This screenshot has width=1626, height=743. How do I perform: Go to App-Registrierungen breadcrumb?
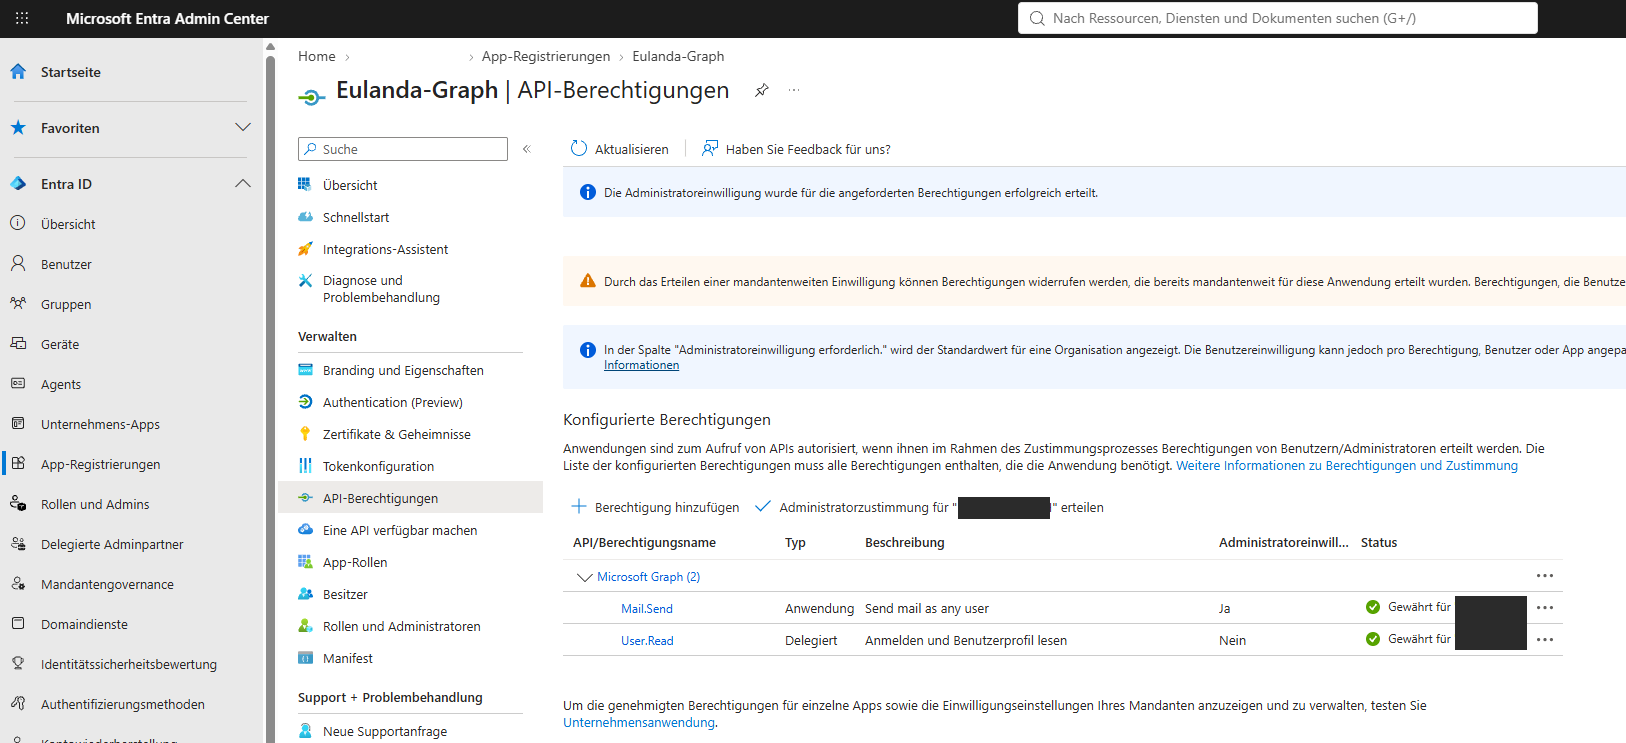[546, 56]
